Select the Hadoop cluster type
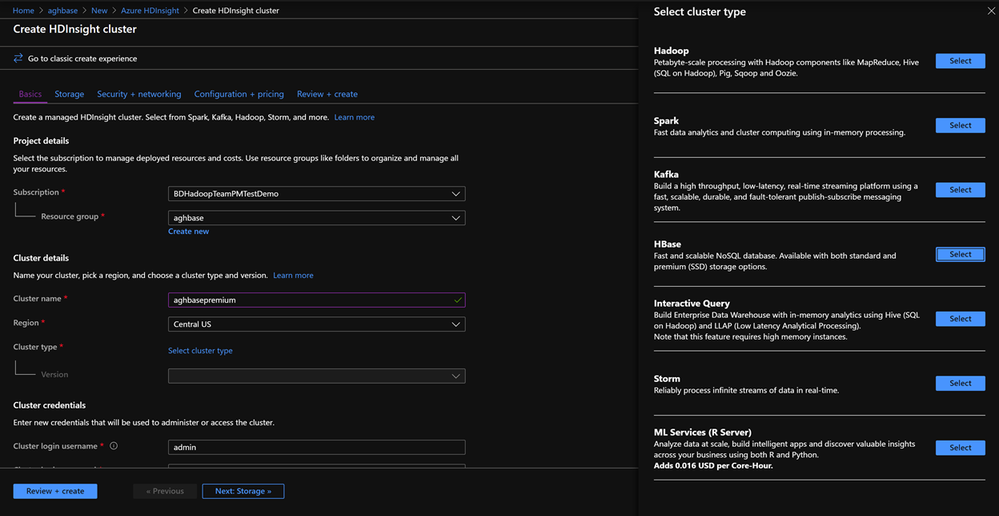This screenshot has width=999, height=516. (x=960, y=61)
